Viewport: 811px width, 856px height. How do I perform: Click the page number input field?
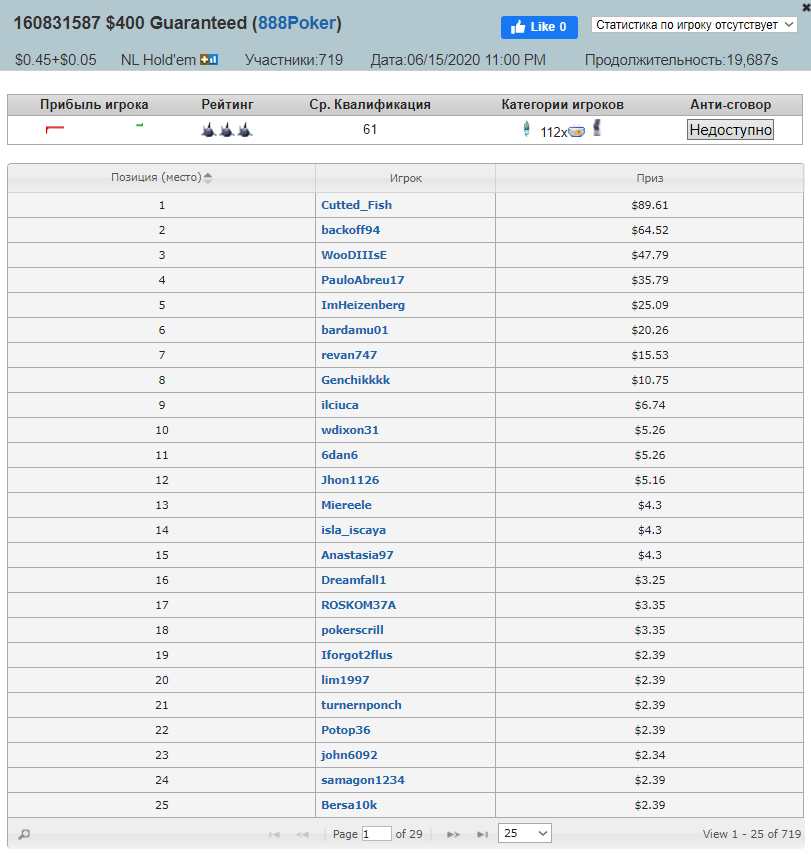click(377, 834)
